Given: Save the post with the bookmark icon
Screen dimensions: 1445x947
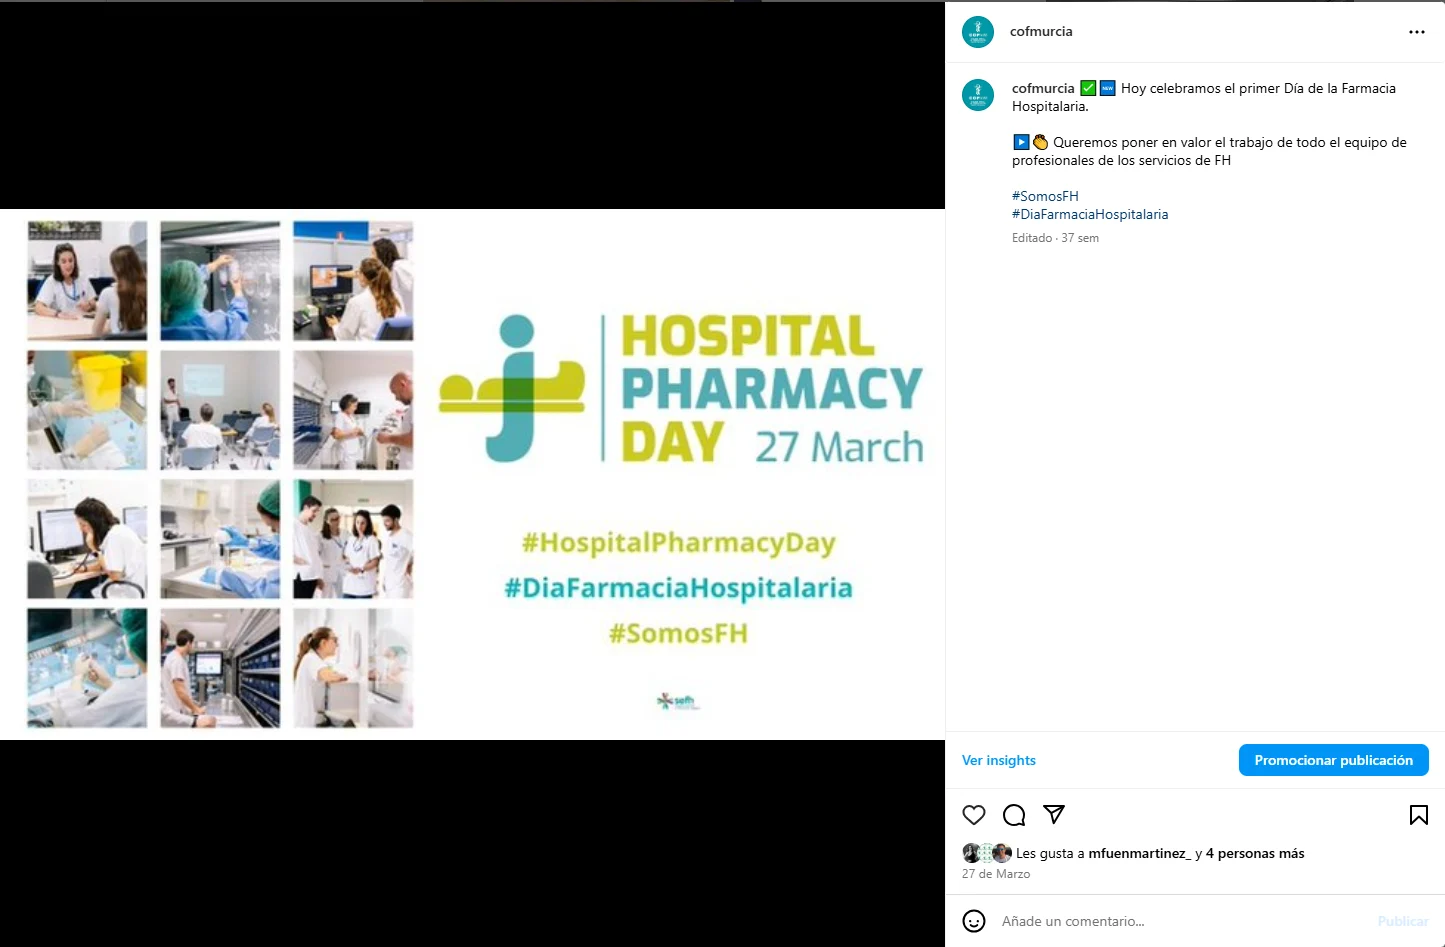Looking at the screenshot, I should pyautogui.click(x=1419, y=815).
